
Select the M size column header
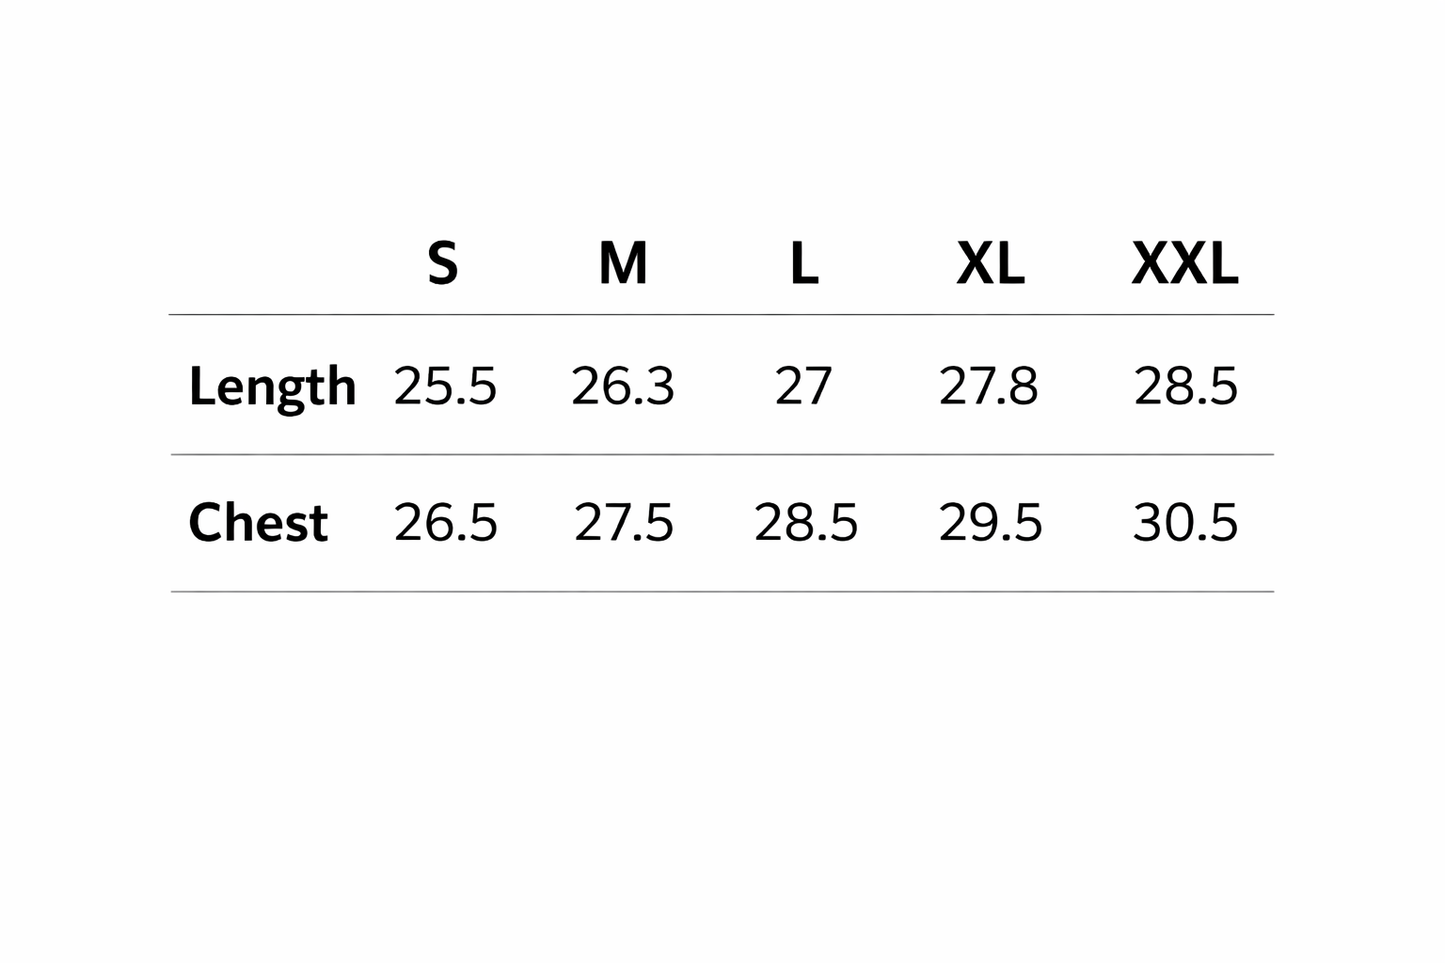point(623,264)
